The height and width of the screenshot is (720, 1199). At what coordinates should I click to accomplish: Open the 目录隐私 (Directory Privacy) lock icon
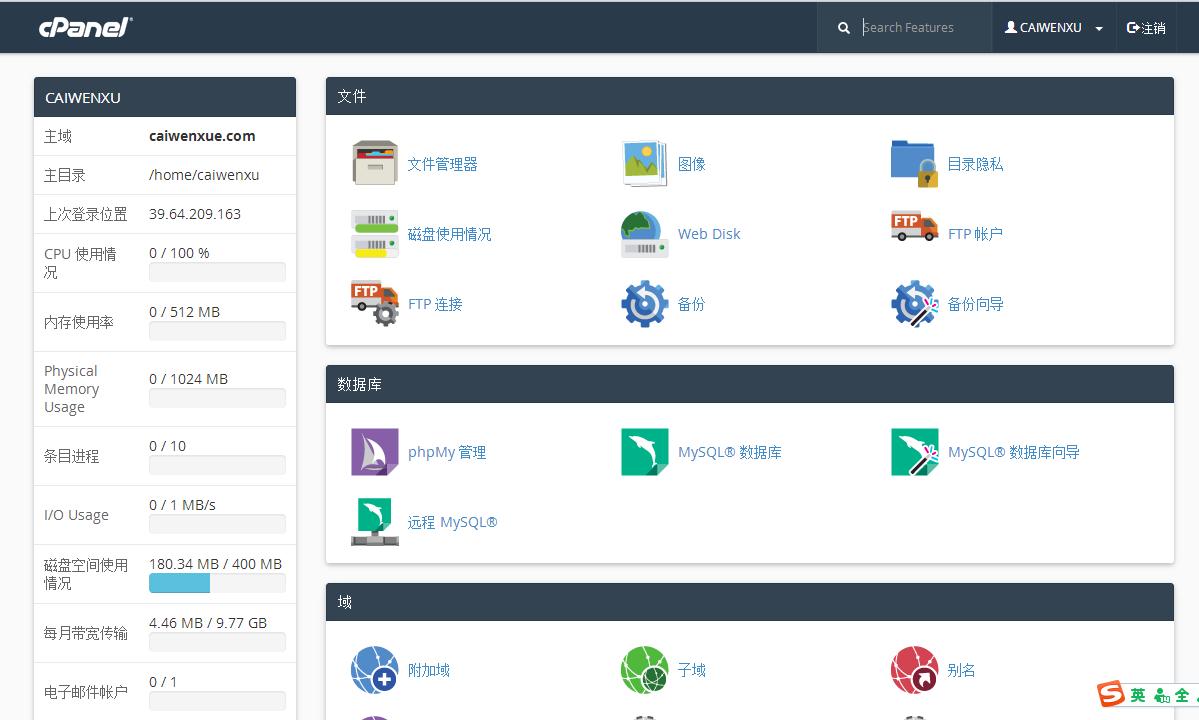(914, 159)
